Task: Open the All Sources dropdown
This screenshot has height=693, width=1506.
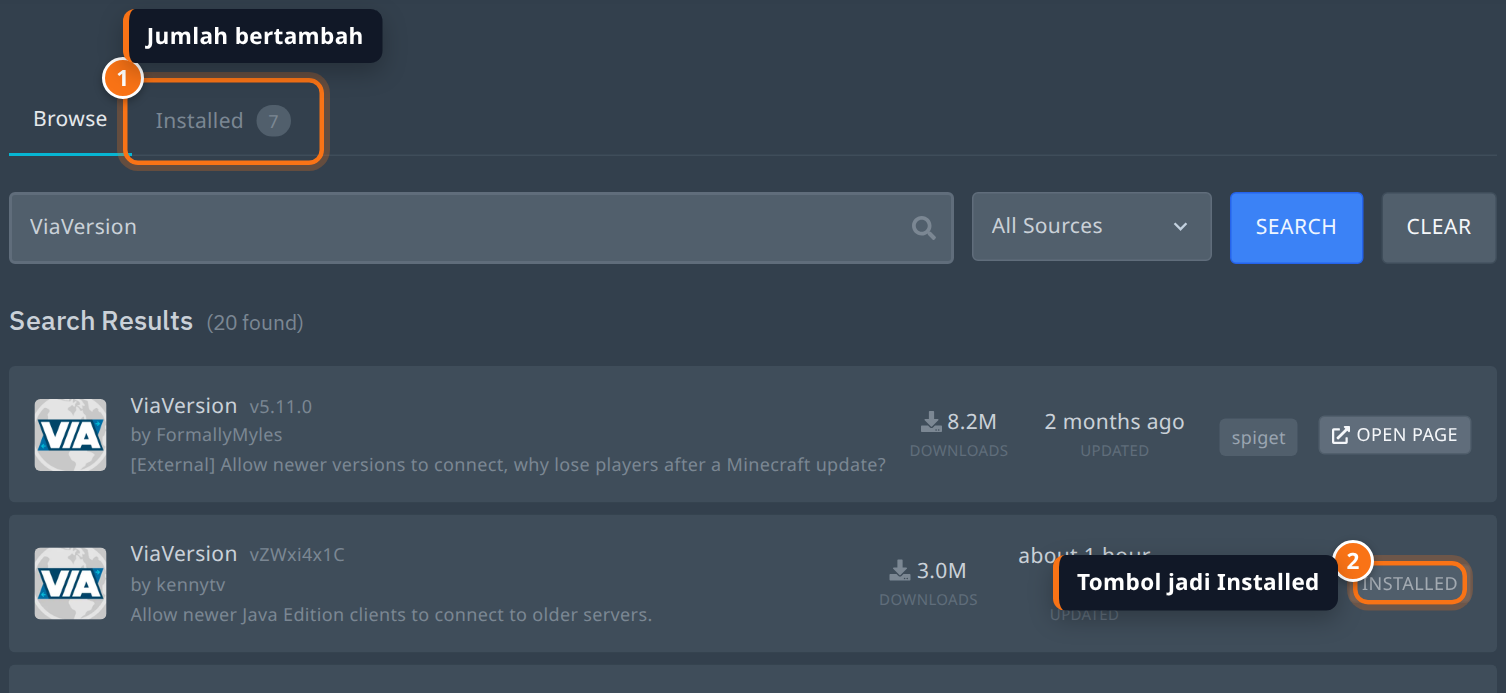Action: [x=1091, y=226]
